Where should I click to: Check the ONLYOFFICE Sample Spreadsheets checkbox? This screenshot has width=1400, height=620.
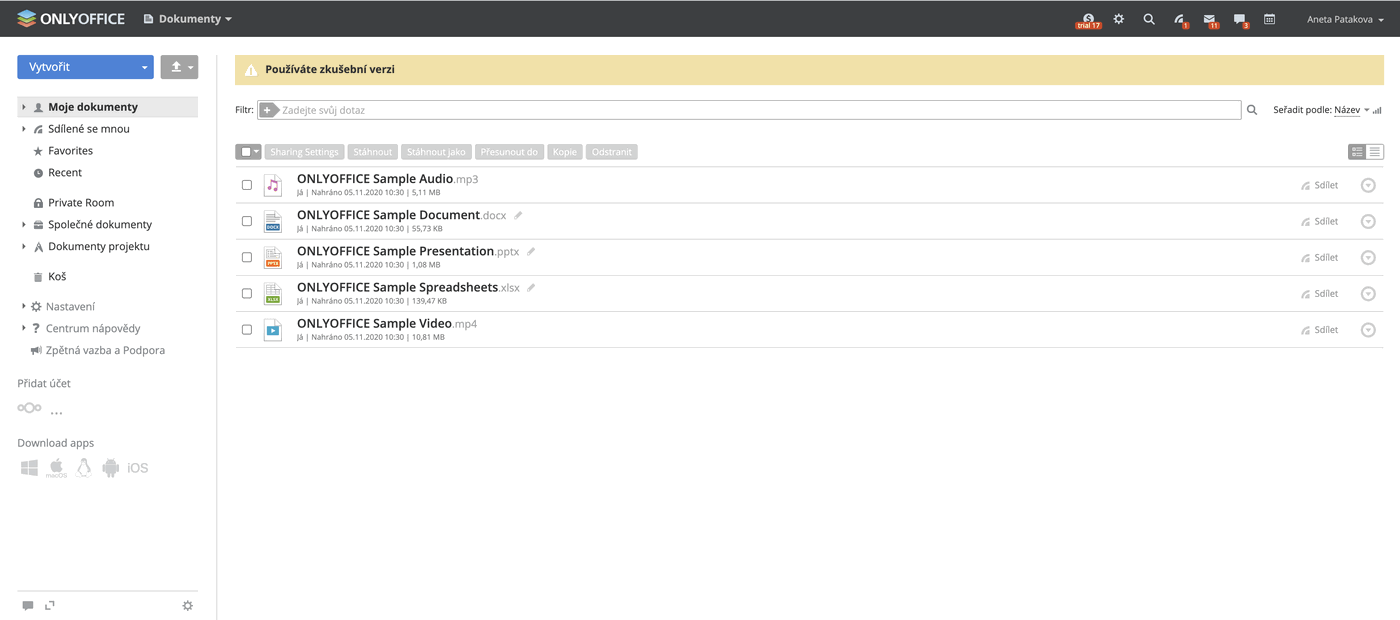coord(247,293)
